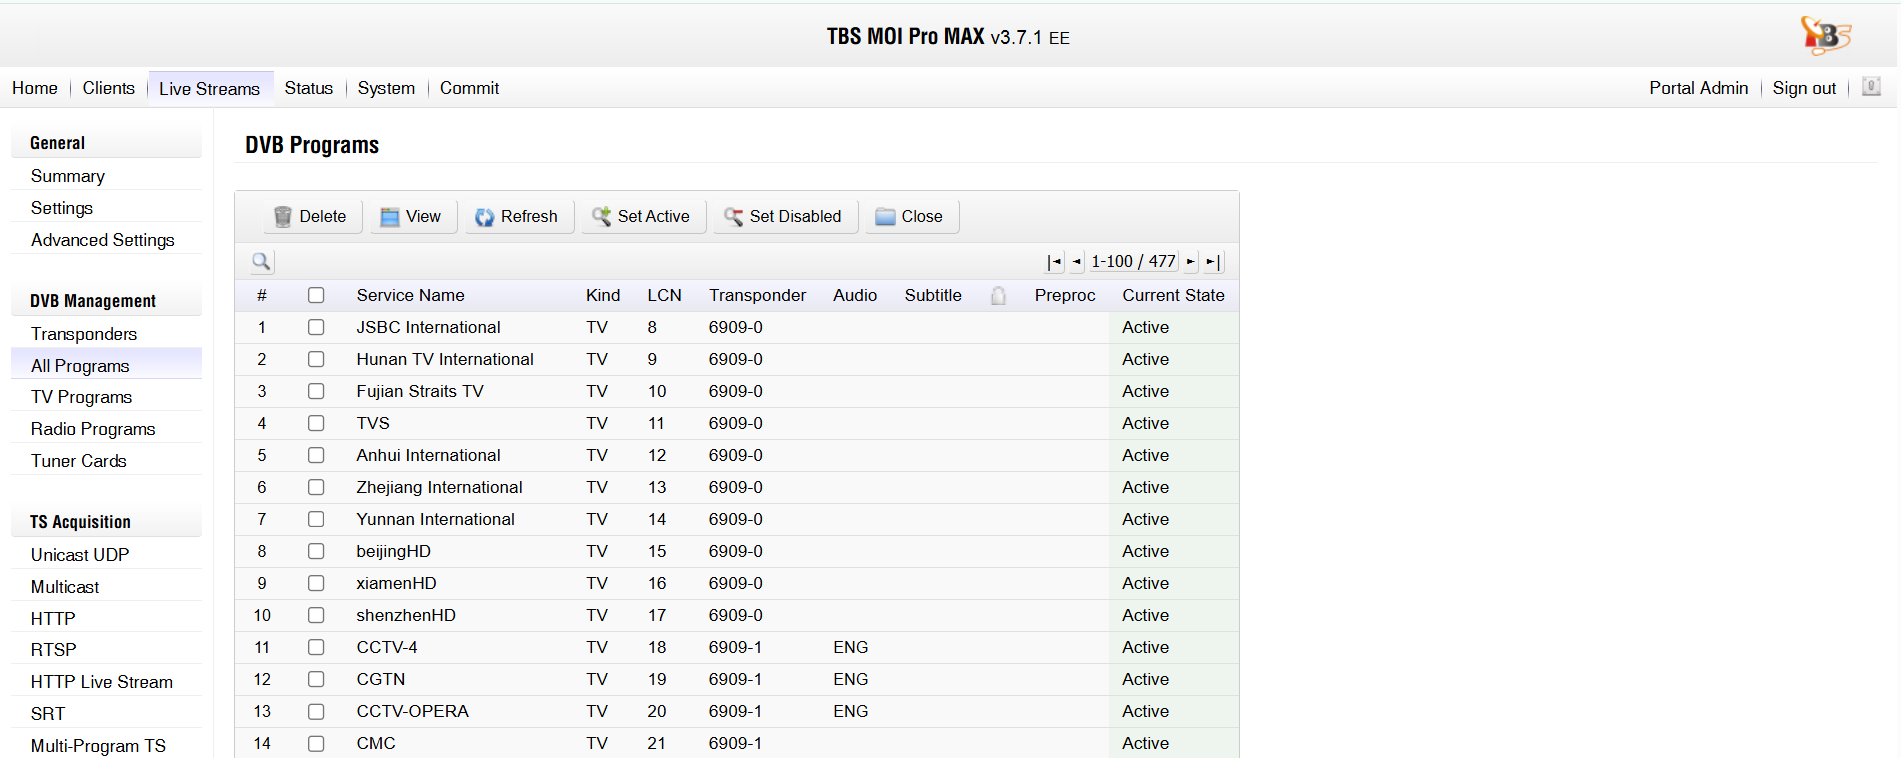Go to the last page of results

click(1212, 262)
